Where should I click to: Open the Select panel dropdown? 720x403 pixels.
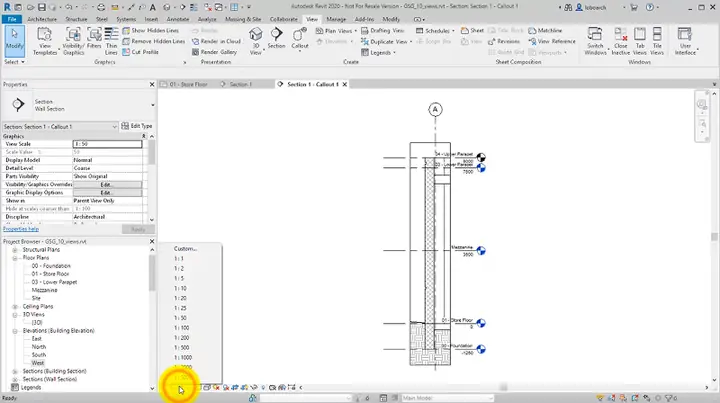tap(14, 62)
